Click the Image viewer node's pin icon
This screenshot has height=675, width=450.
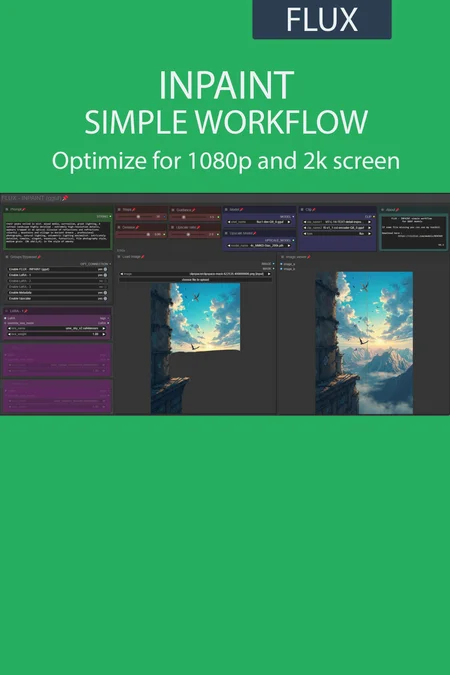[309, 257]
